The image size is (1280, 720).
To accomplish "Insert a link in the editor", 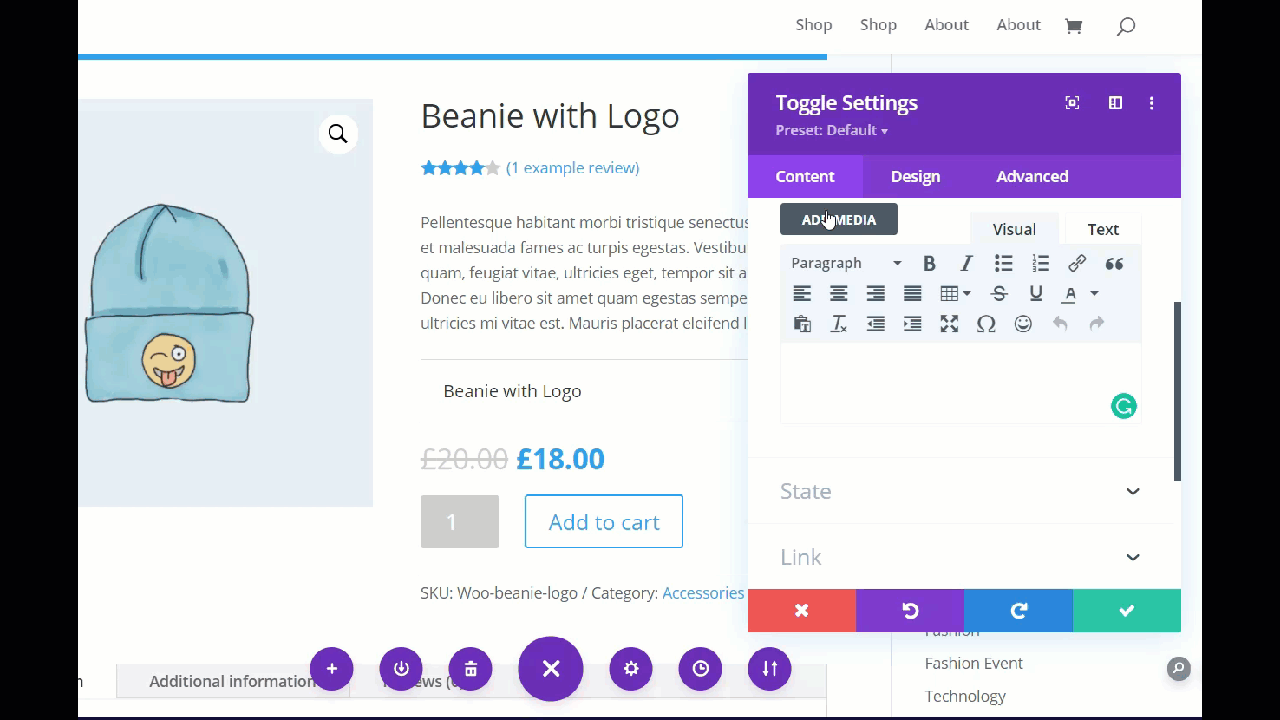I will [x=1077, y=263].
